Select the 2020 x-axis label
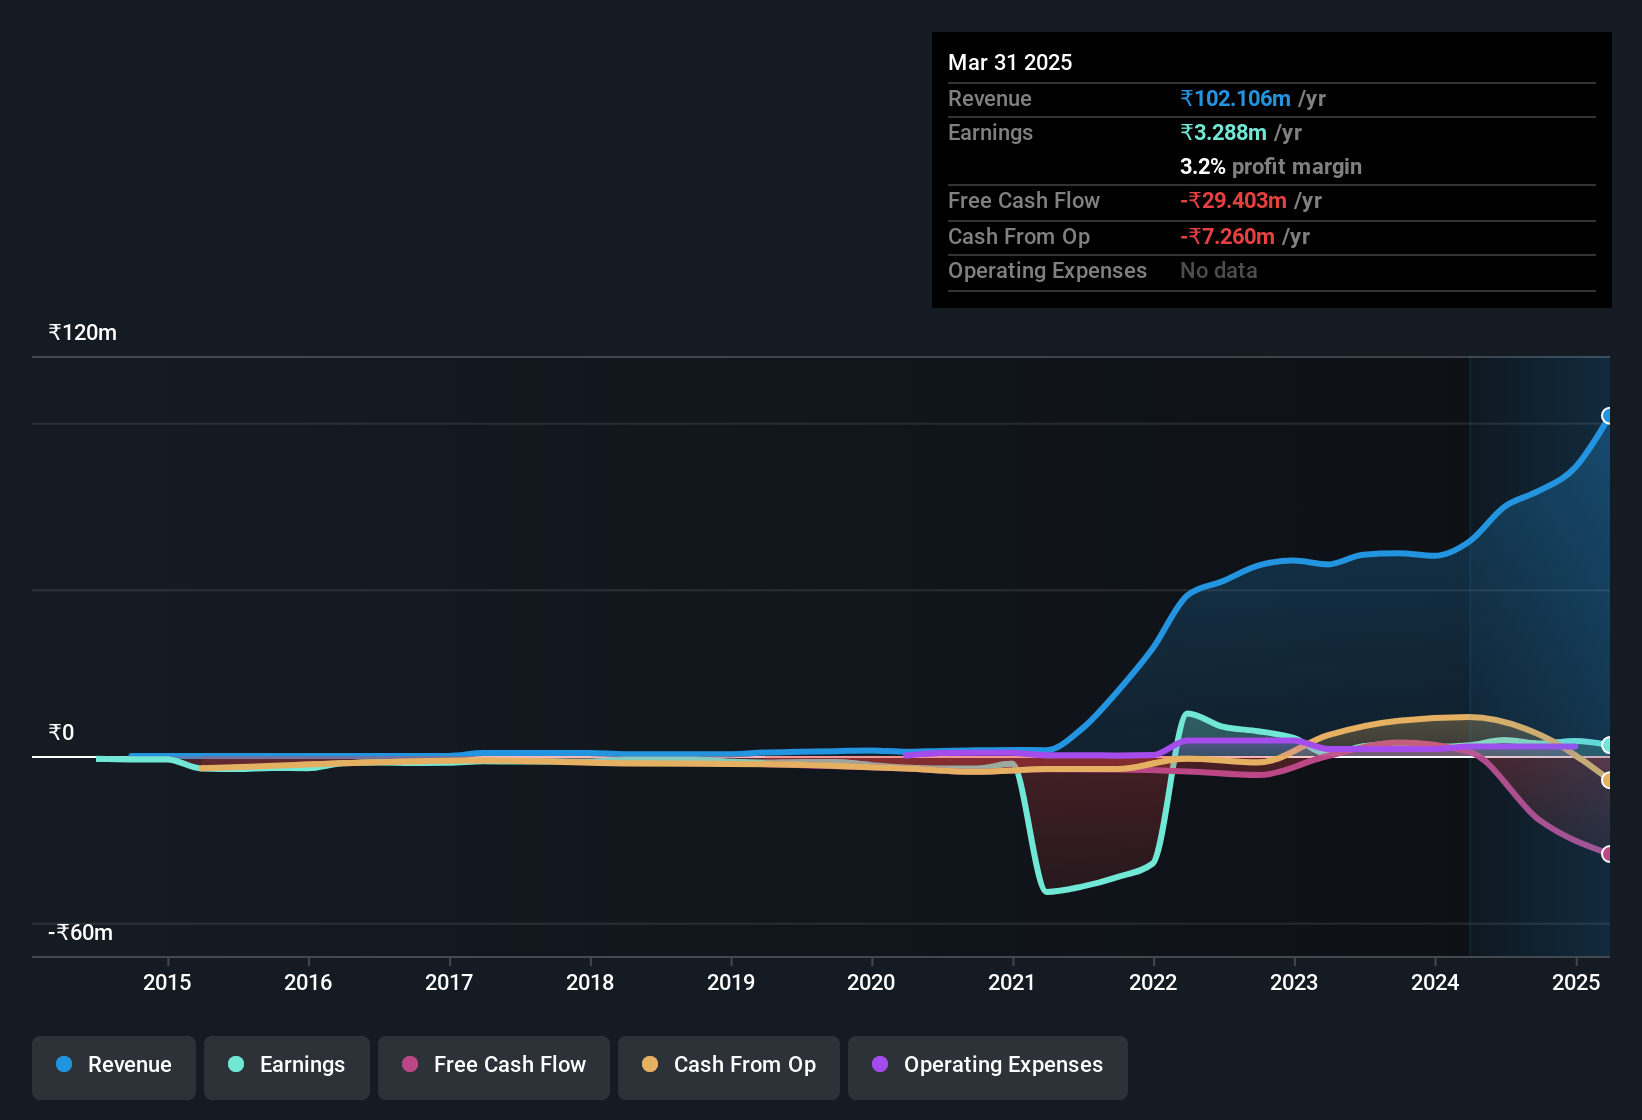The image size is (1642, 1120). pos(871,982)
